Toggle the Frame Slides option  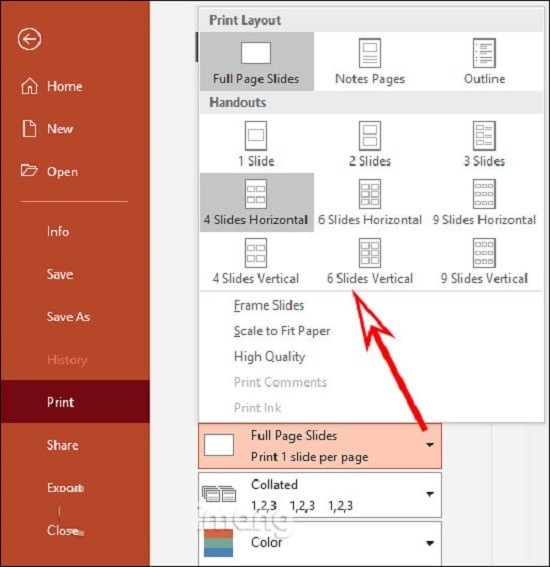[x=269, y=306]
